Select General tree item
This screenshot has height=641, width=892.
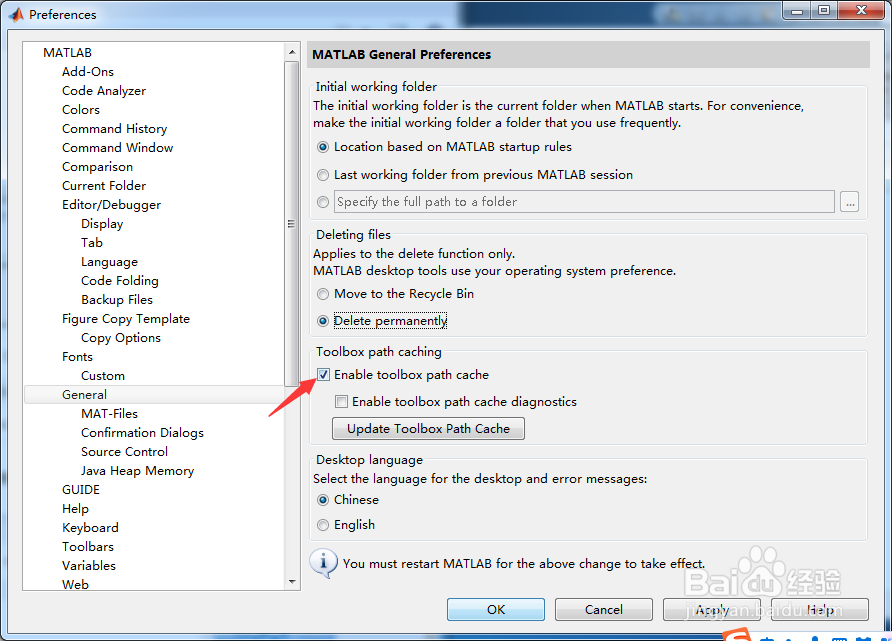[x=84, y=395]
